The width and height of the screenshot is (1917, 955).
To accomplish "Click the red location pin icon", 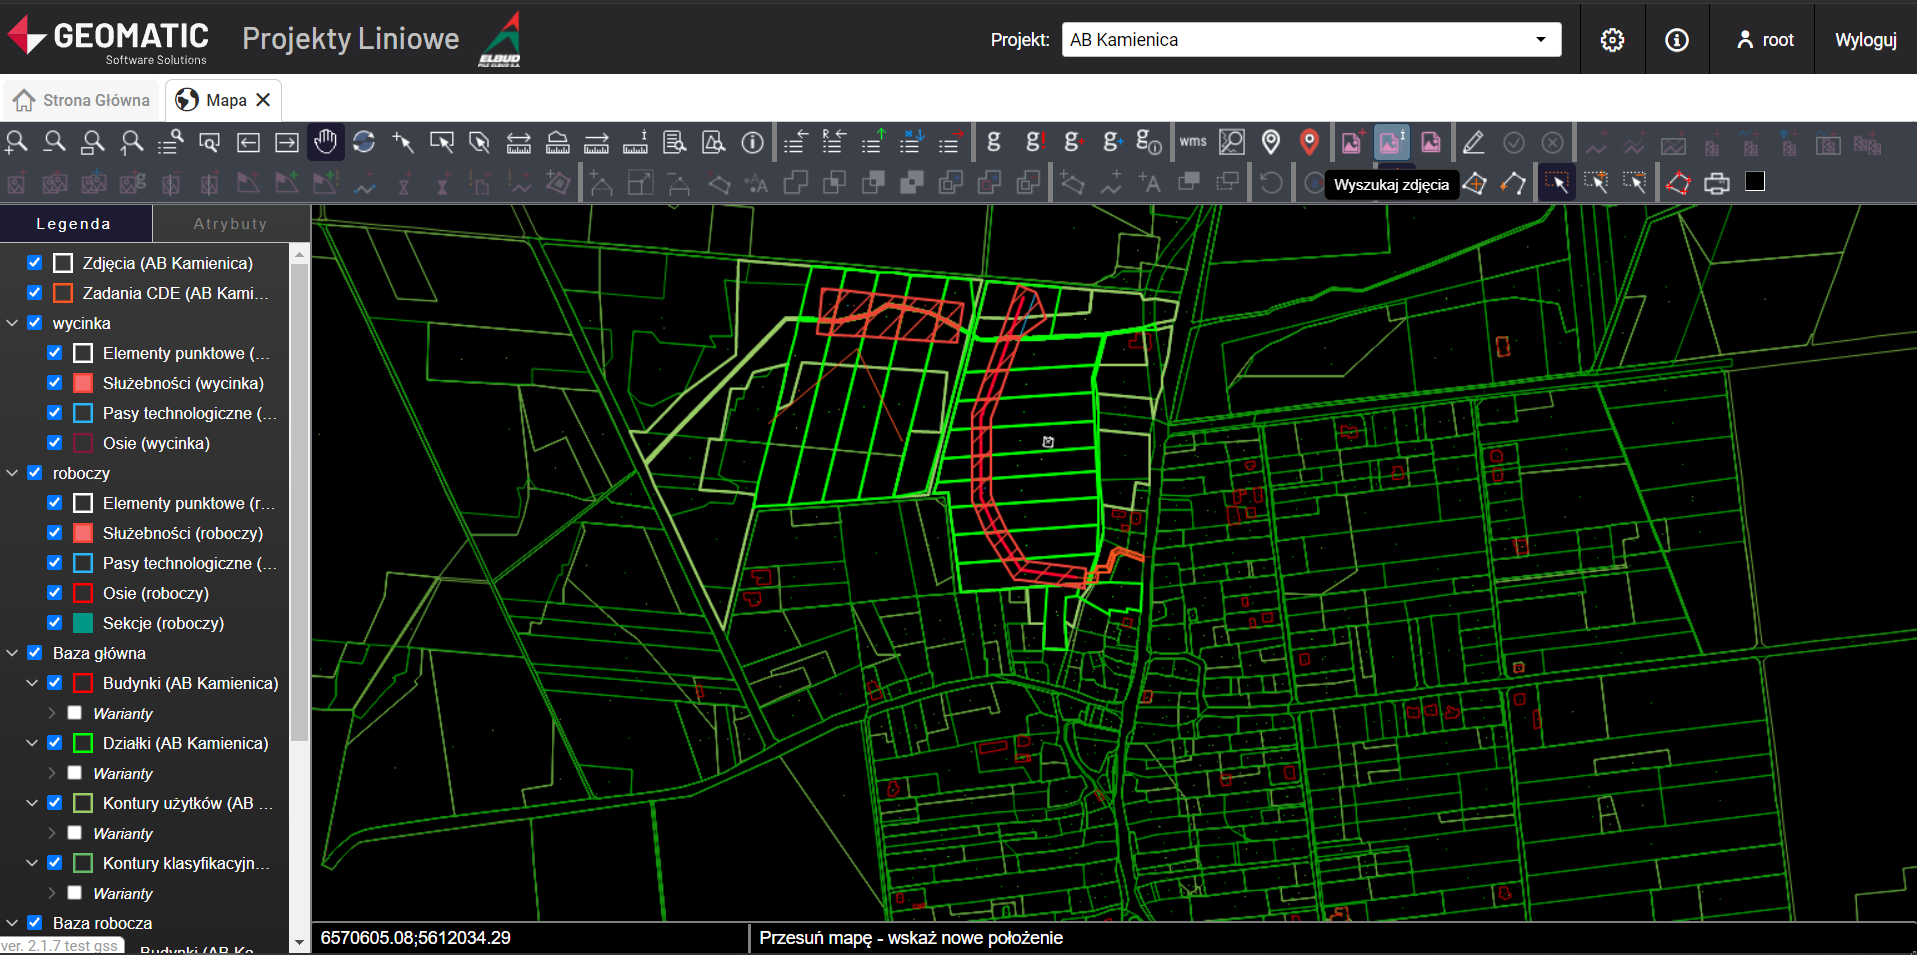I will coord(1309,143).
